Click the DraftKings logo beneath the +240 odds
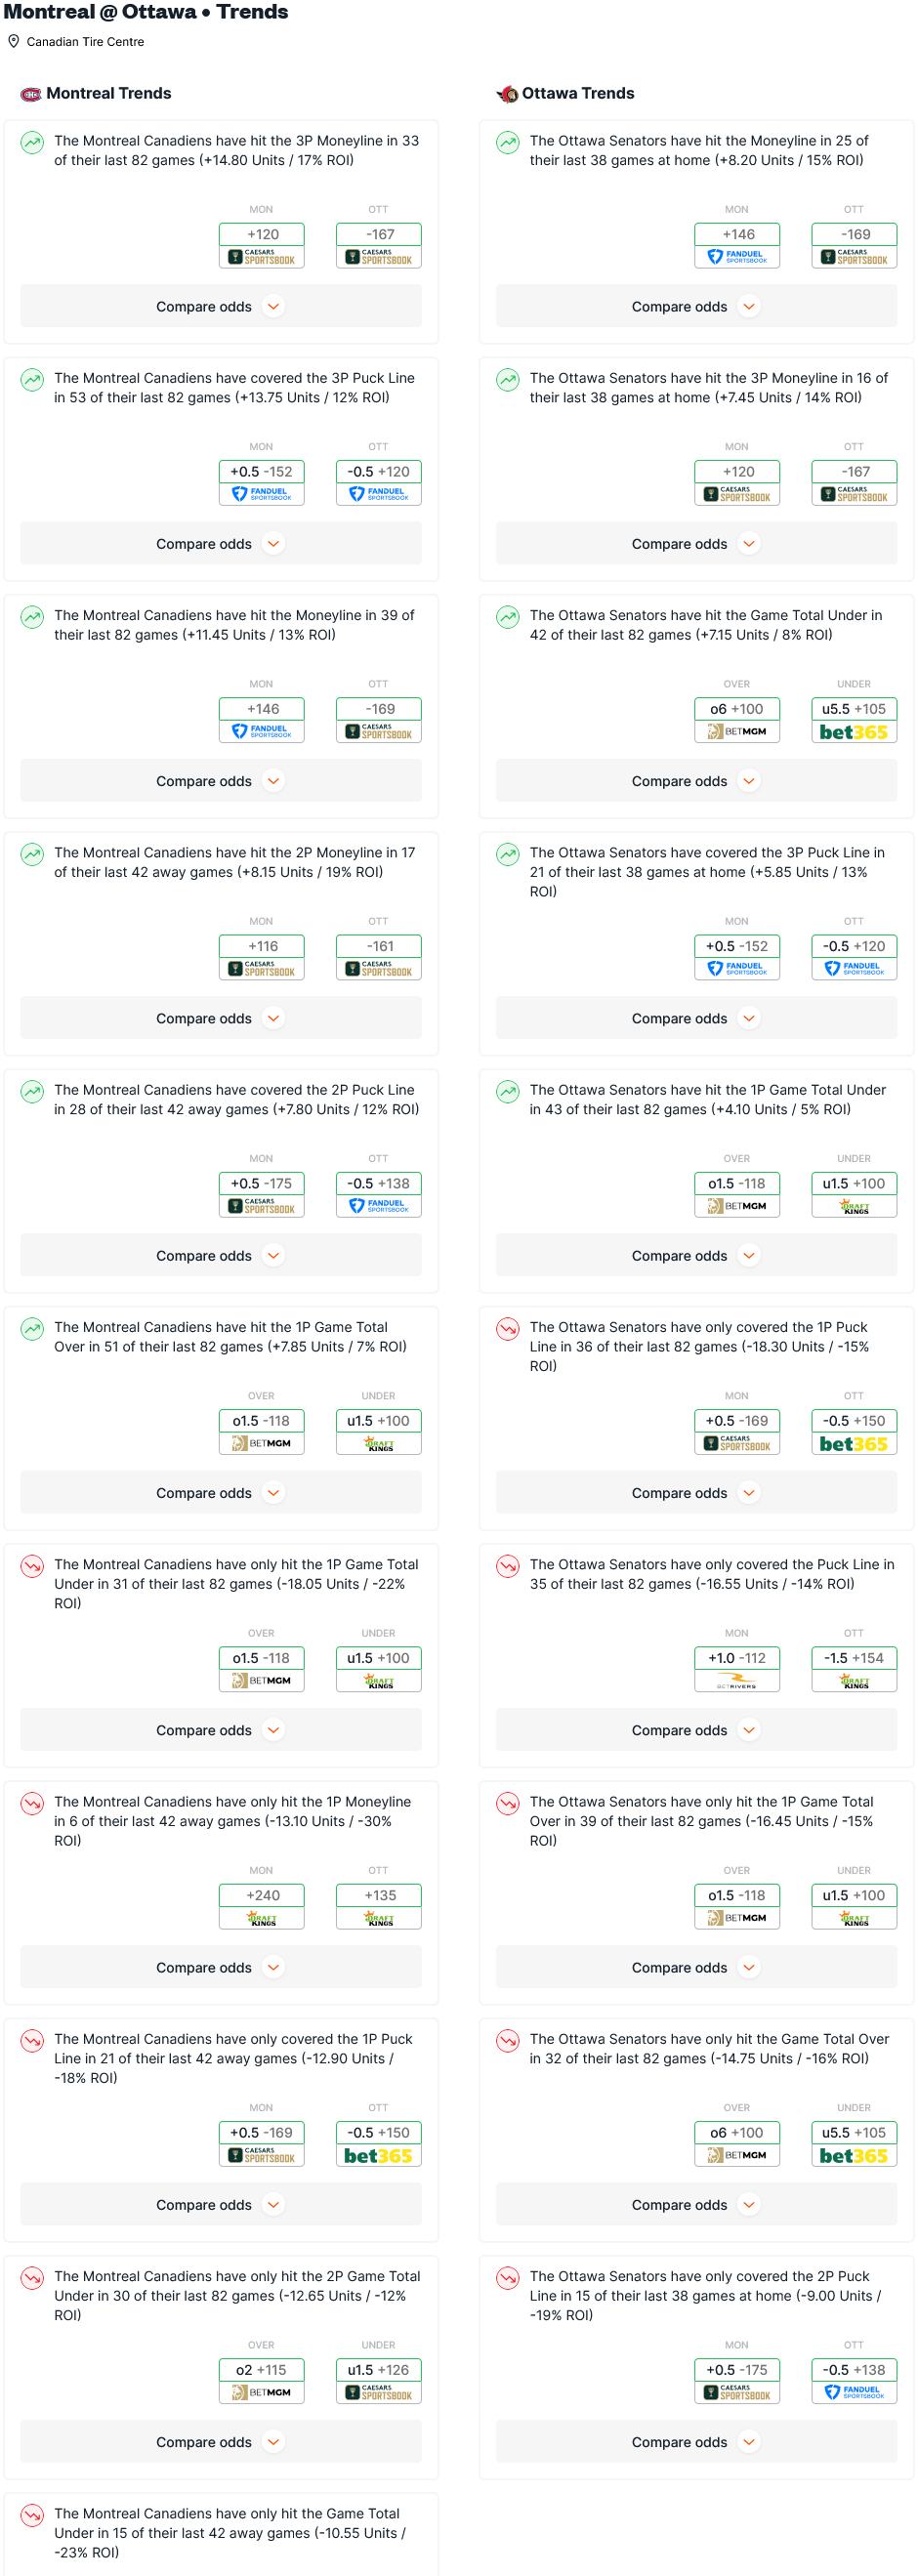Image resolution: width=918 pixels, height=2576 pixels. point(262,1918)
